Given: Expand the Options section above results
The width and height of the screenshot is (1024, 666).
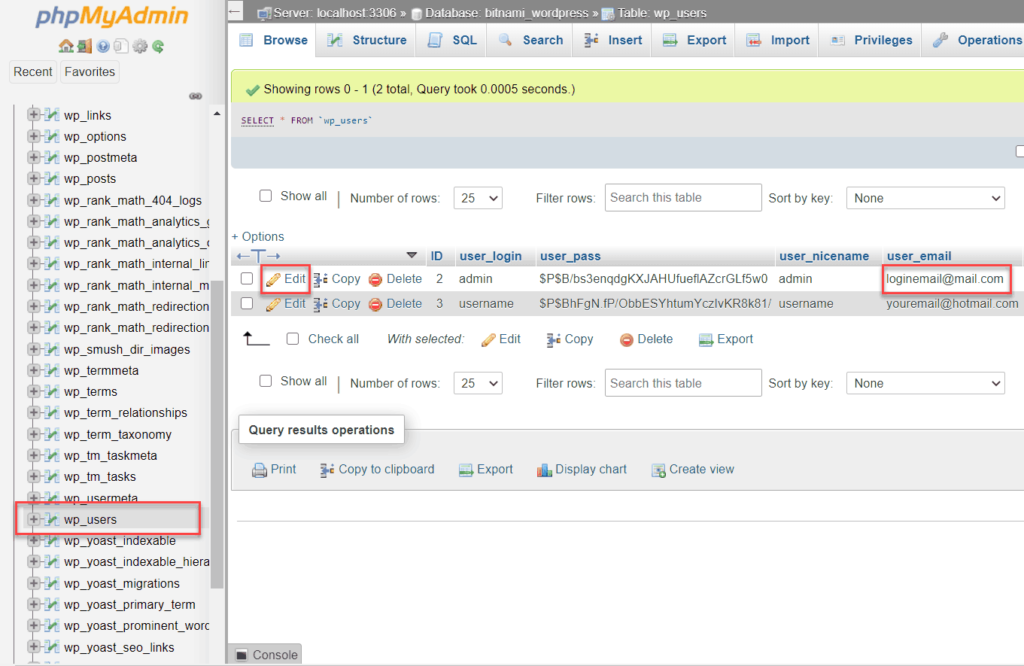Looking at the screenshot, I should (x=258, y=236).
